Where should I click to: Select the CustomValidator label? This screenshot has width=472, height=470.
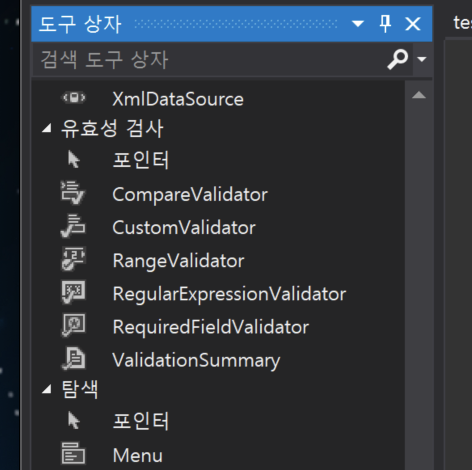(x=184, y=228)
